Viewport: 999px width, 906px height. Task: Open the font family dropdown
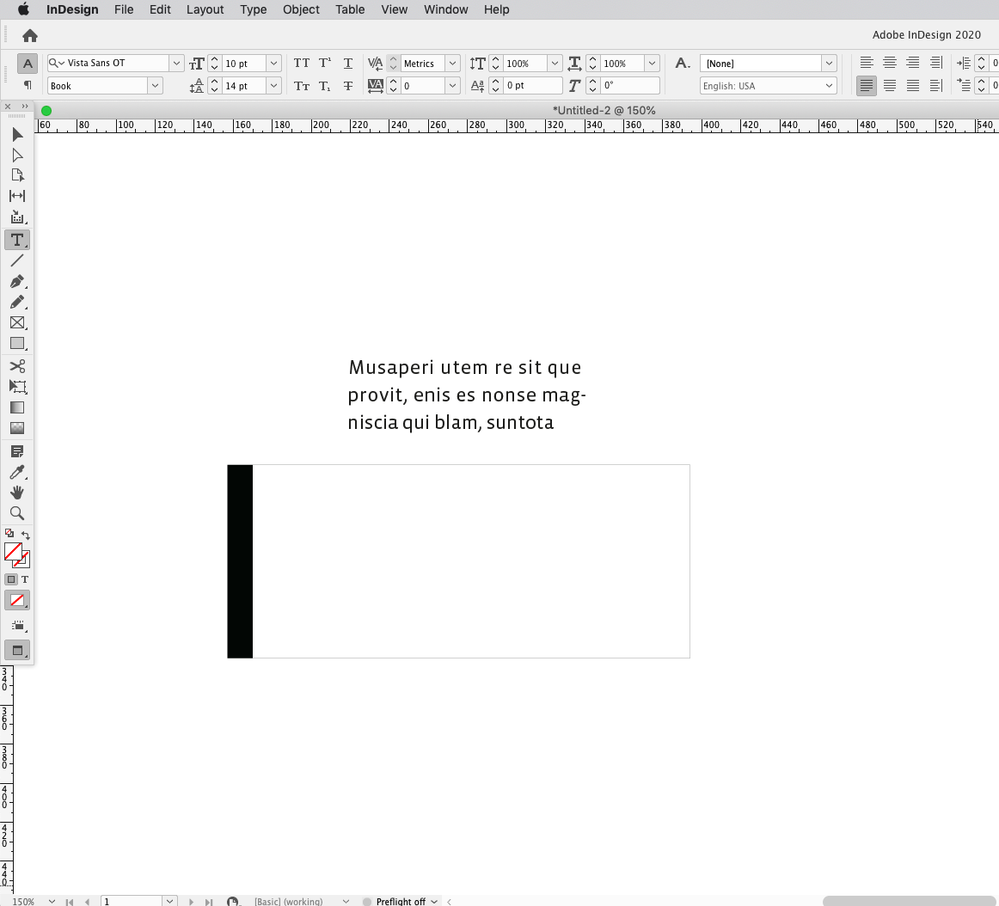pos(175,62)
